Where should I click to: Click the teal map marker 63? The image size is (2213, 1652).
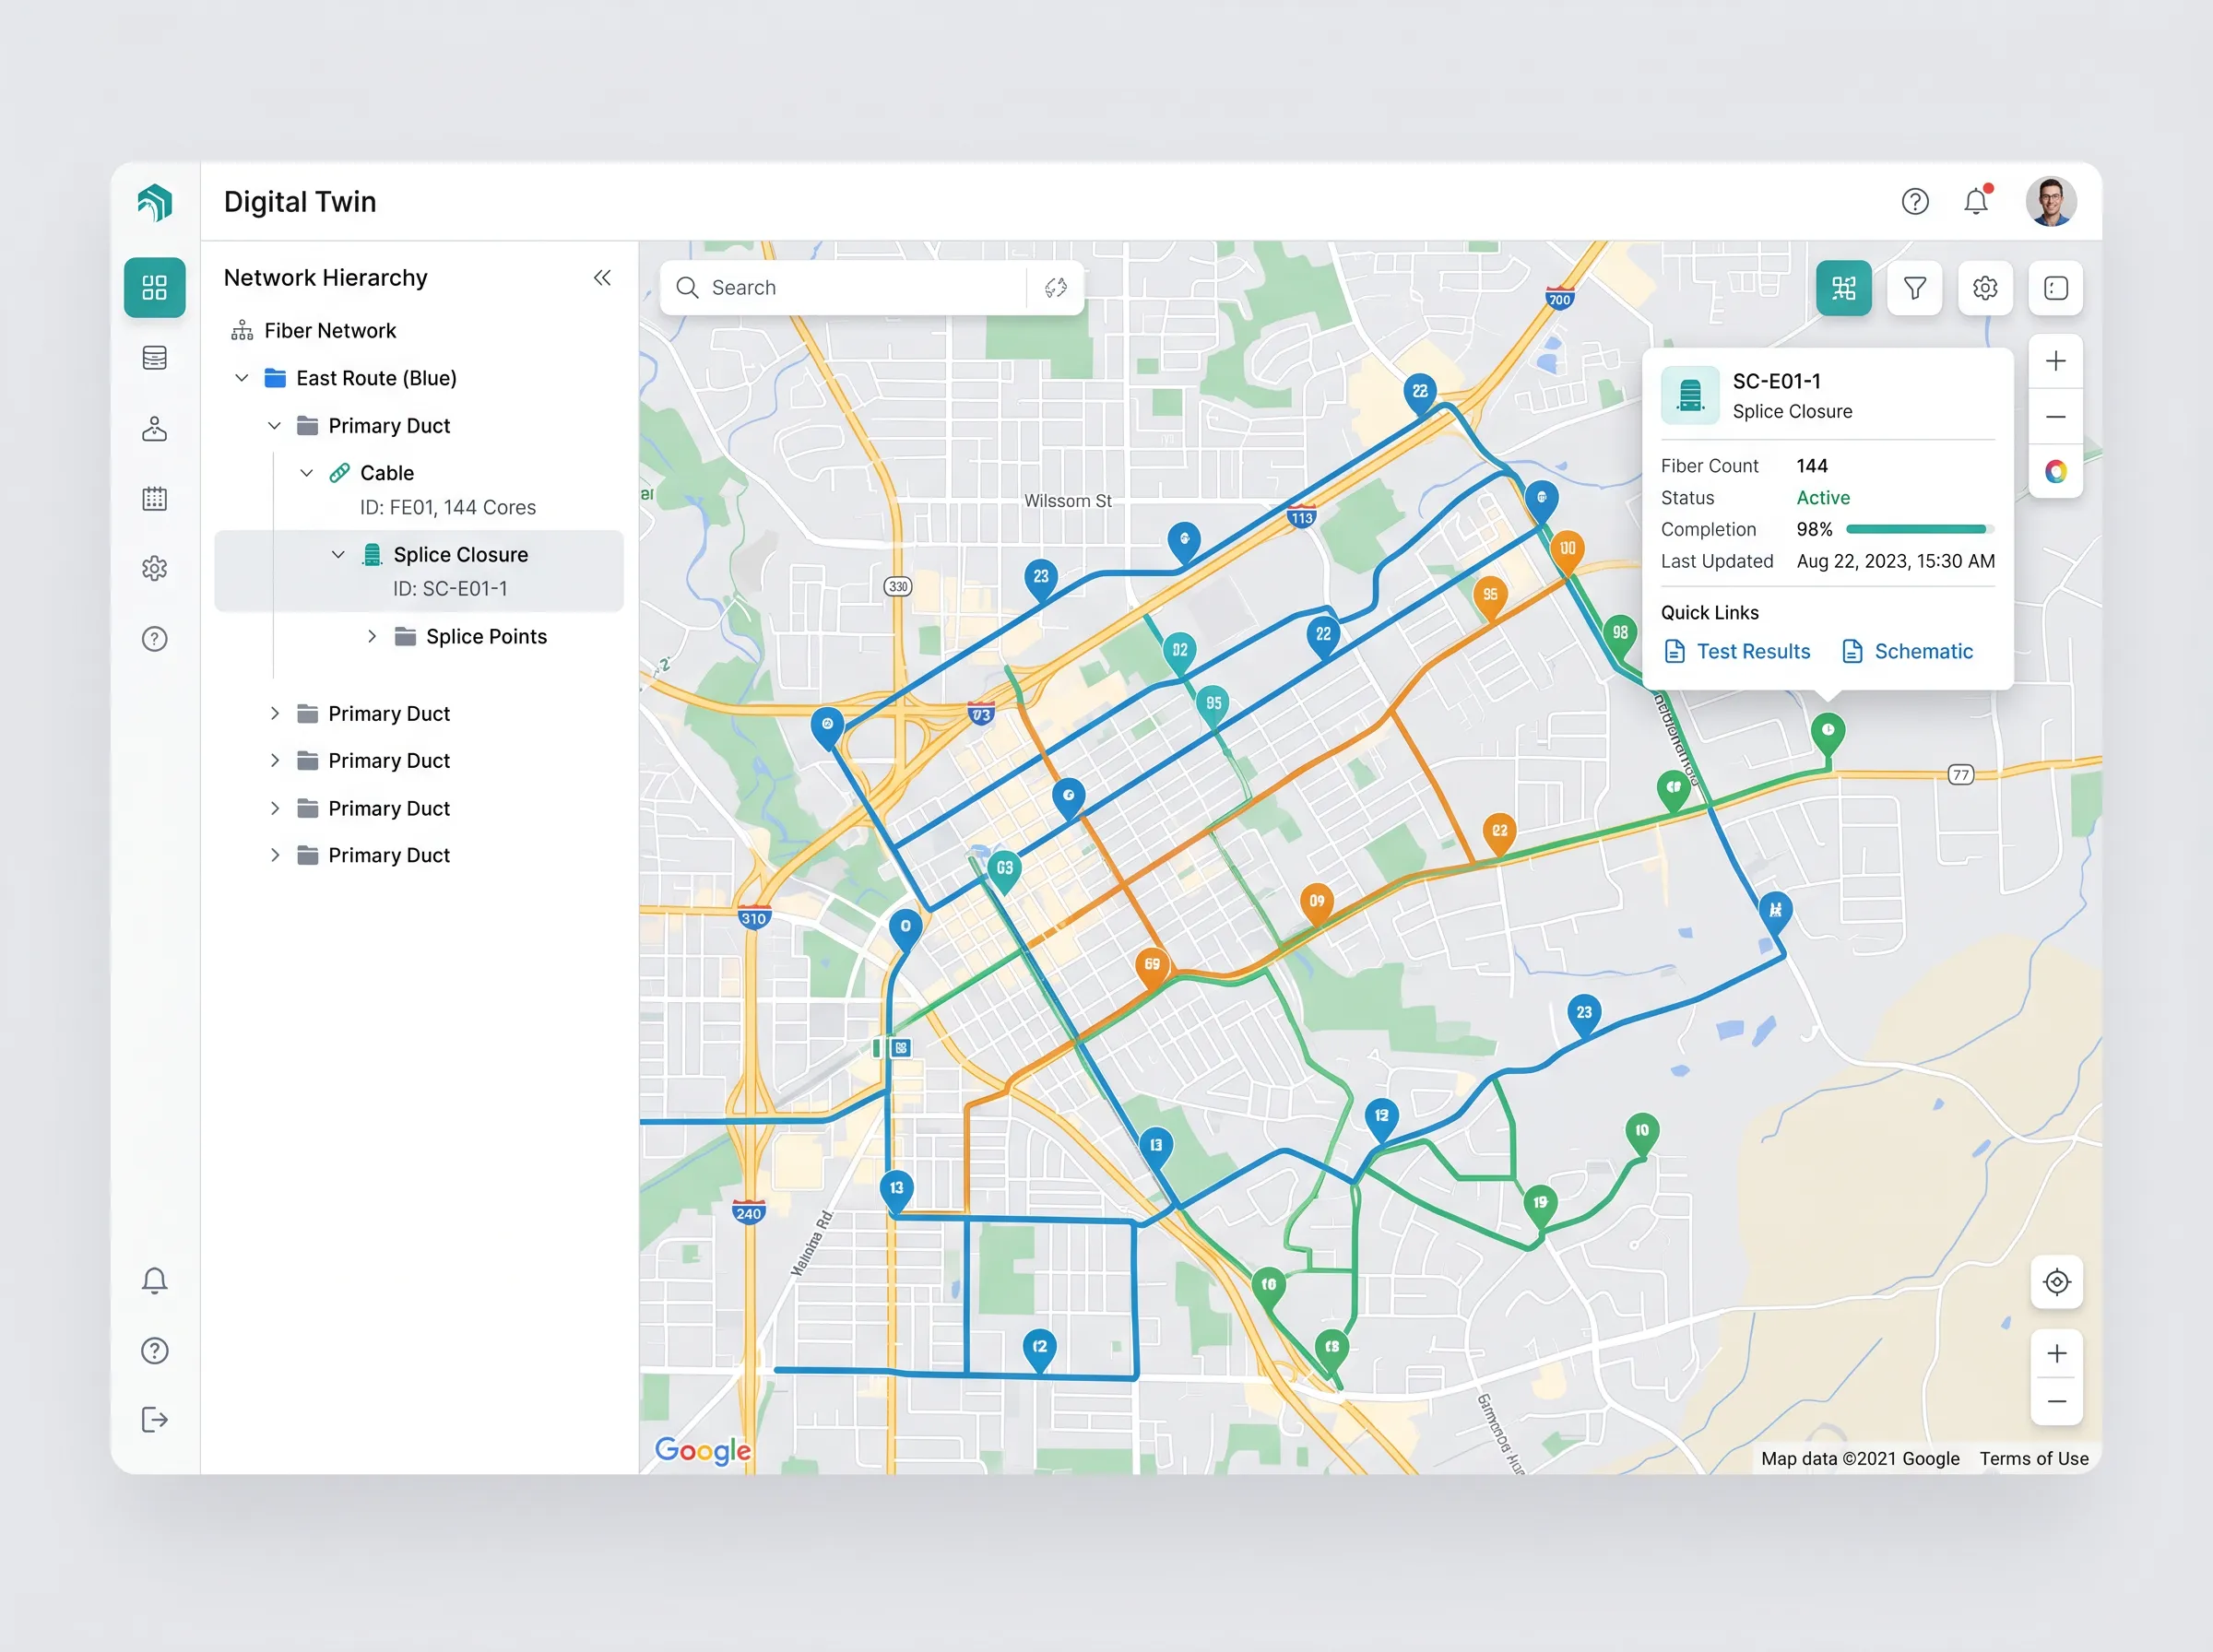pos(1004,870)
